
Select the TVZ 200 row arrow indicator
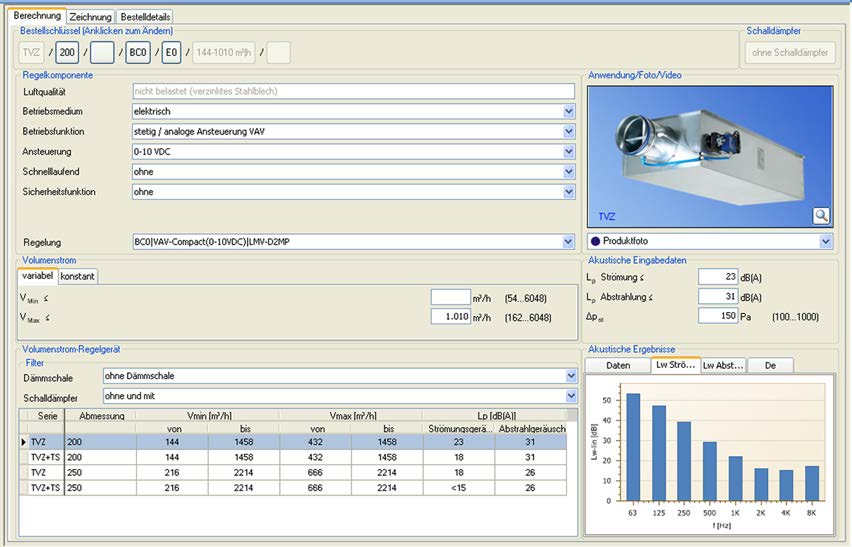(x=24, y=442)
